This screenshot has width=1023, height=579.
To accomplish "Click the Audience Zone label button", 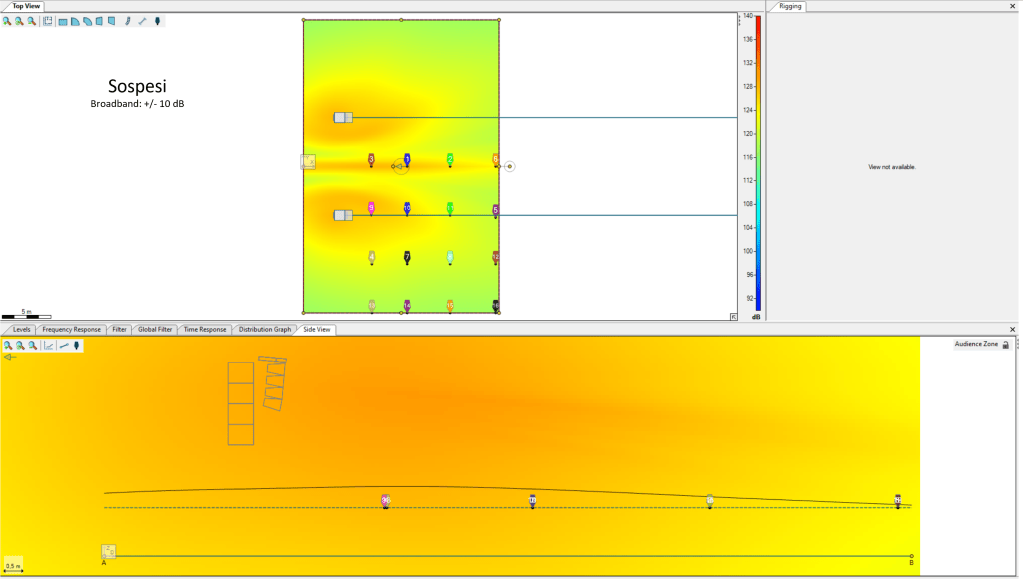I will [975, 344].
